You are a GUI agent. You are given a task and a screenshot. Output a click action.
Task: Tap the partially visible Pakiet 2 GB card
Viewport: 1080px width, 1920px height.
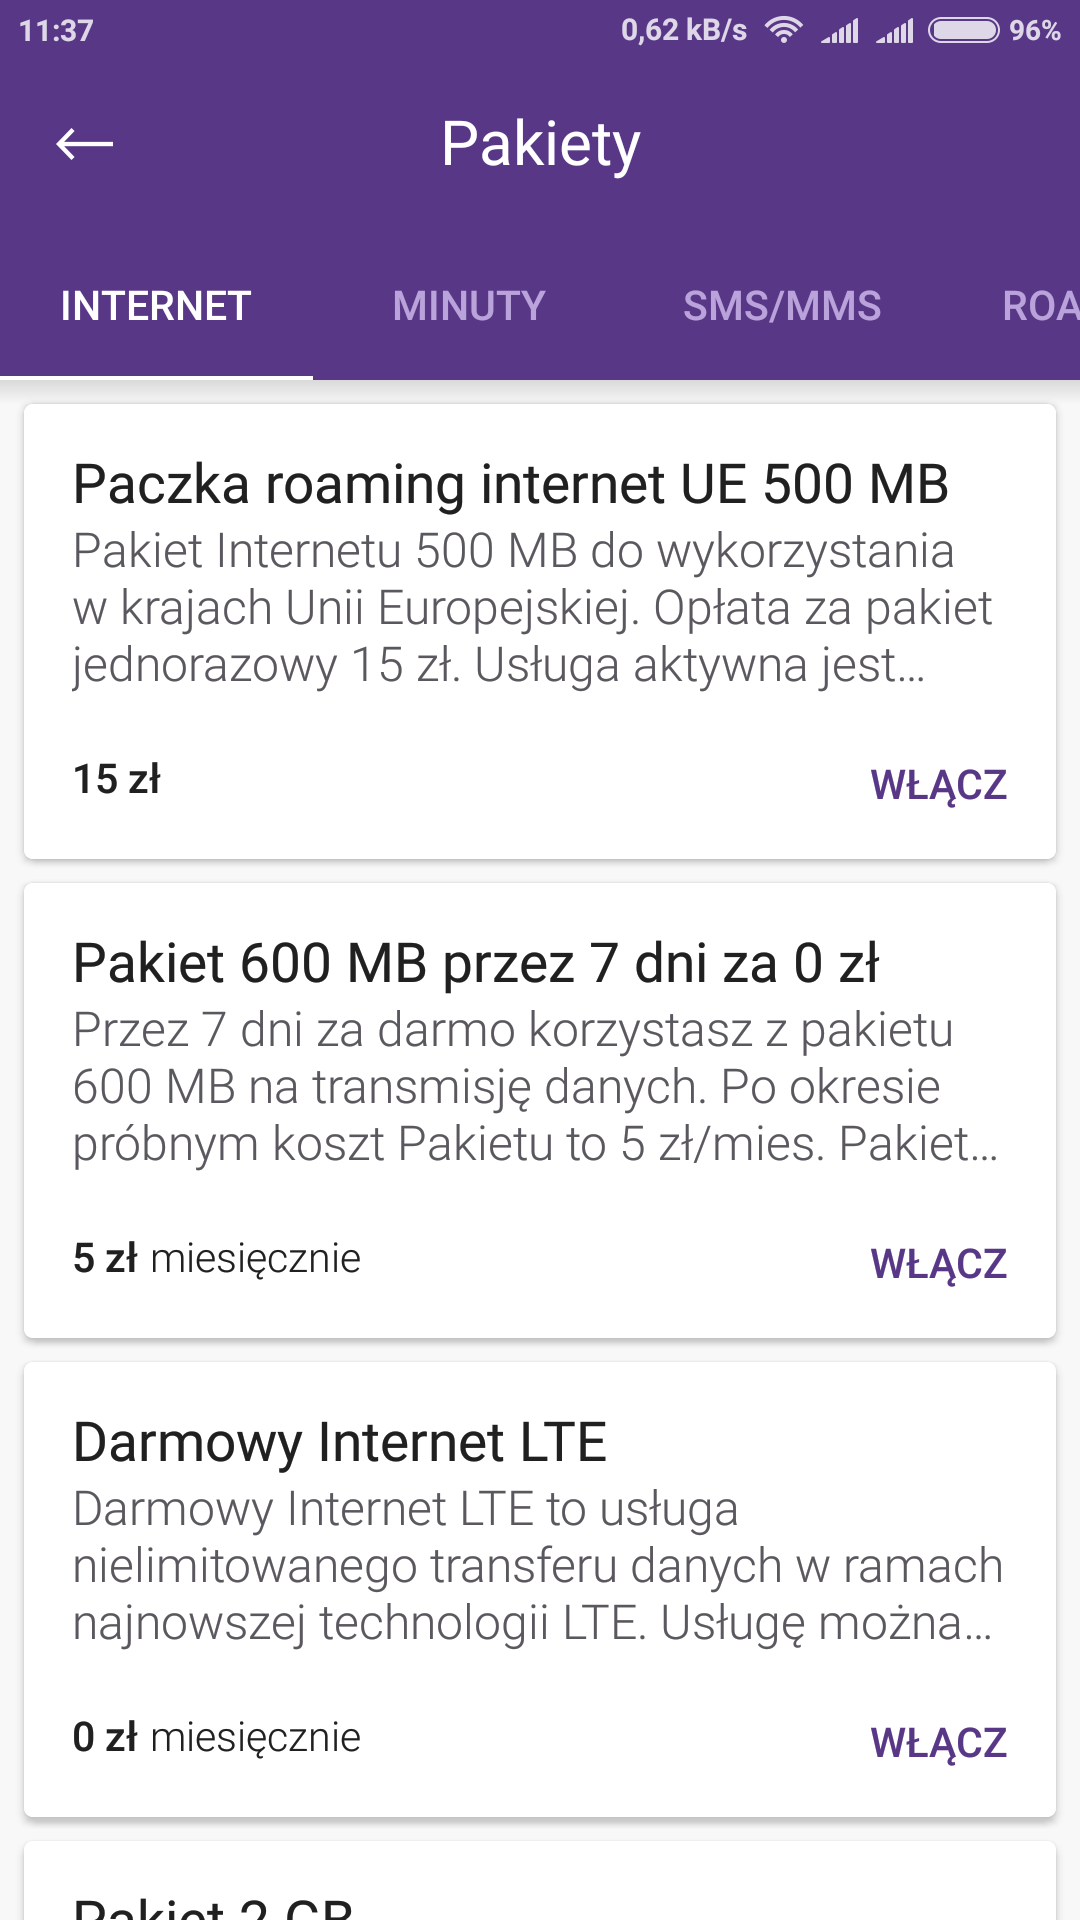pyautogui.click(x=540, y=1890)
